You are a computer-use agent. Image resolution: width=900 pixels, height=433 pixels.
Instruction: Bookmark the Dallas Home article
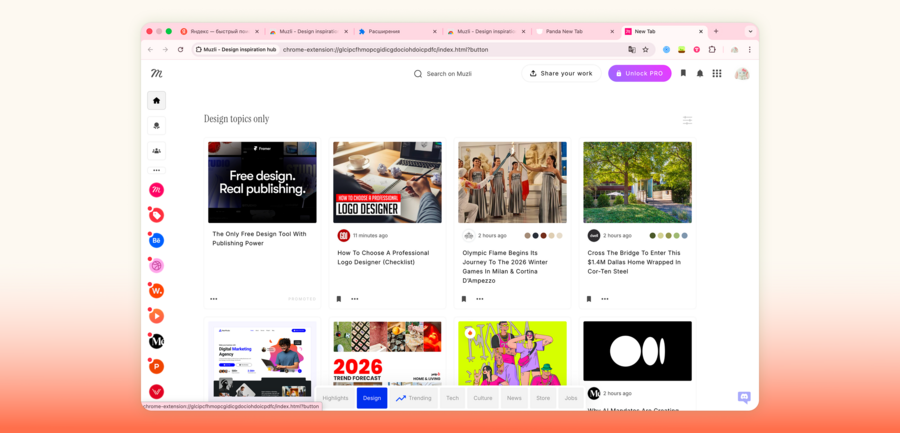click(x=589, y=298)
